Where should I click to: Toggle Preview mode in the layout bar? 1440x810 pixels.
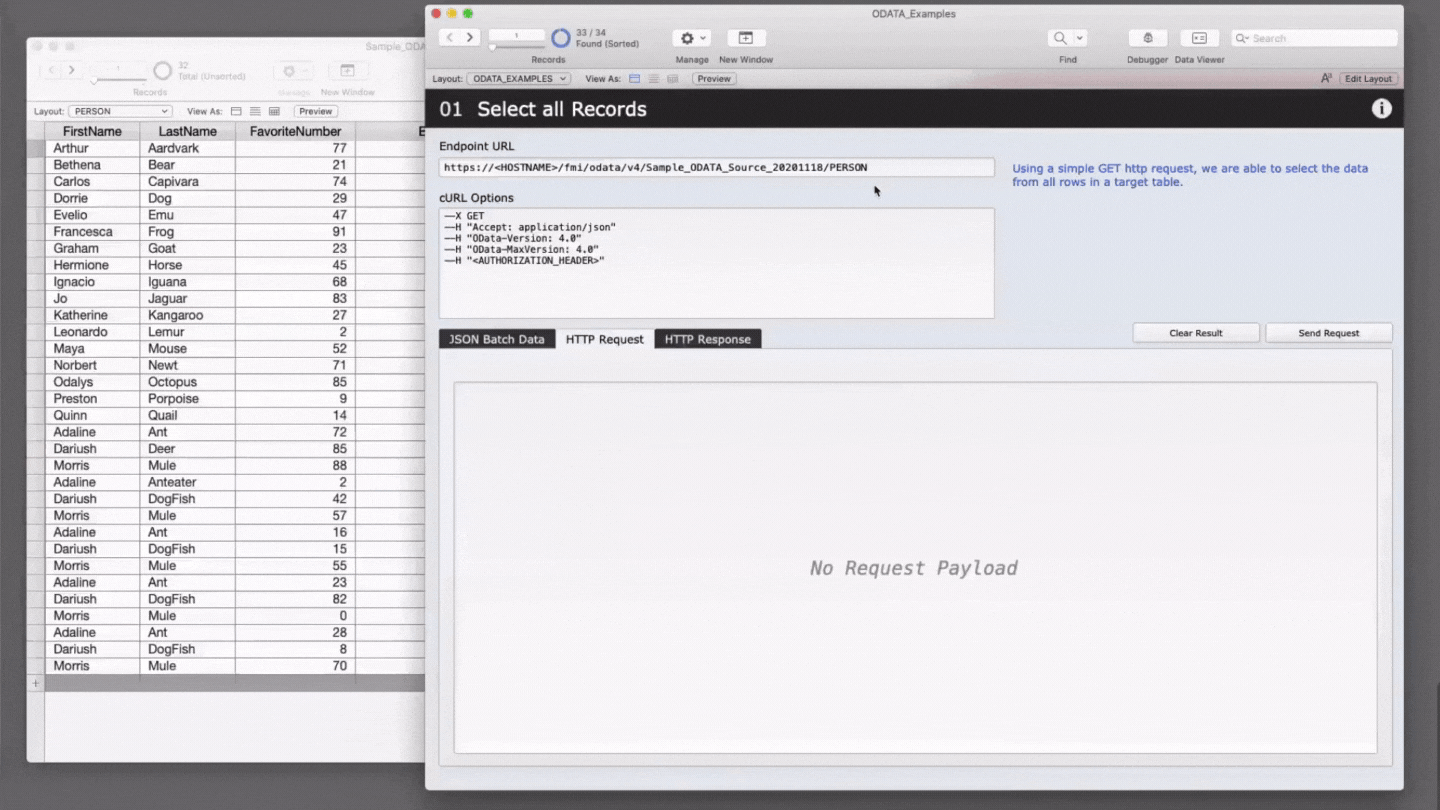point(713,78)
